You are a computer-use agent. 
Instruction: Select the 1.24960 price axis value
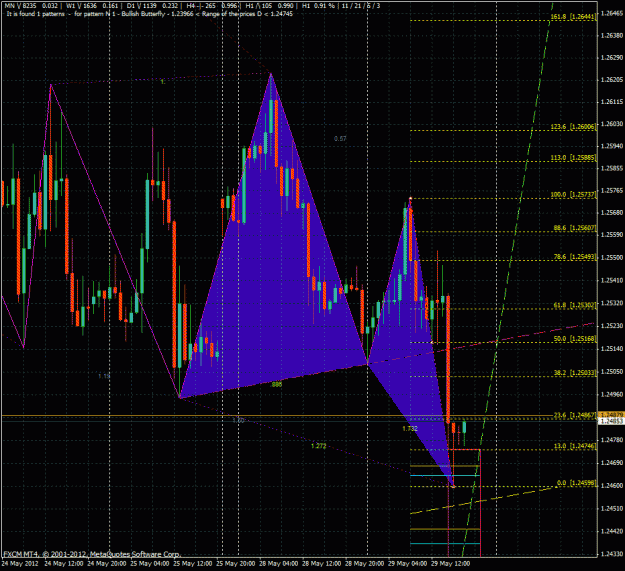tap(611, 394)
